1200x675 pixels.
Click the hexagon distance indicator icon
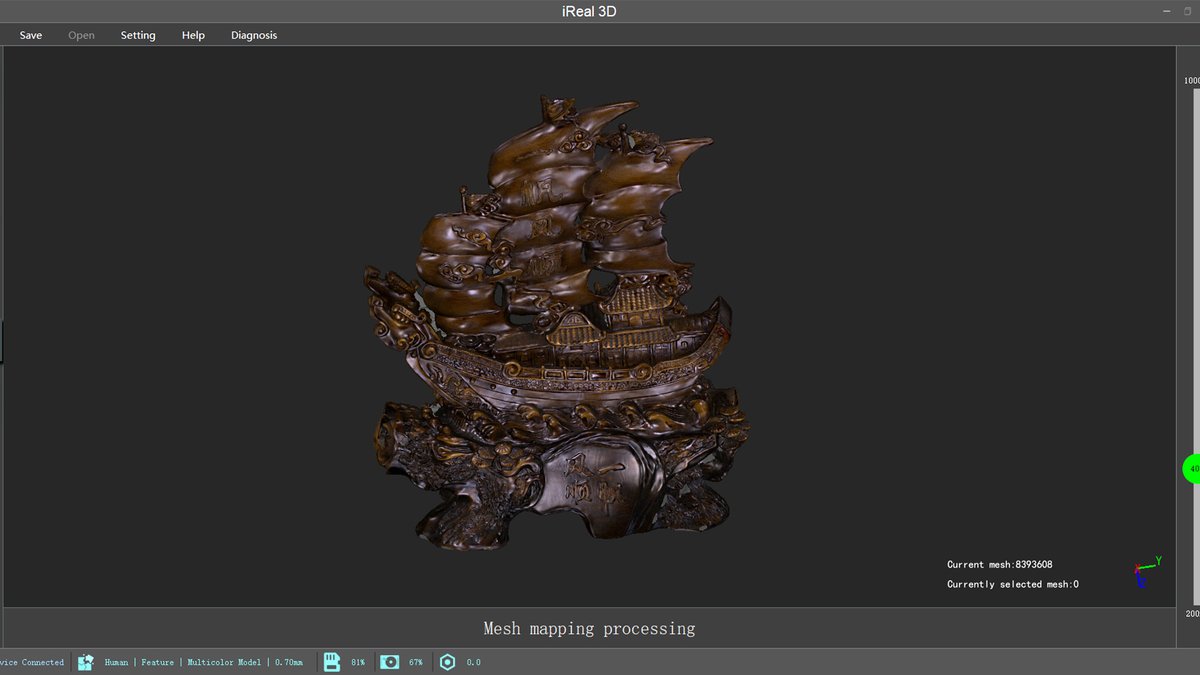coord(448,662)
